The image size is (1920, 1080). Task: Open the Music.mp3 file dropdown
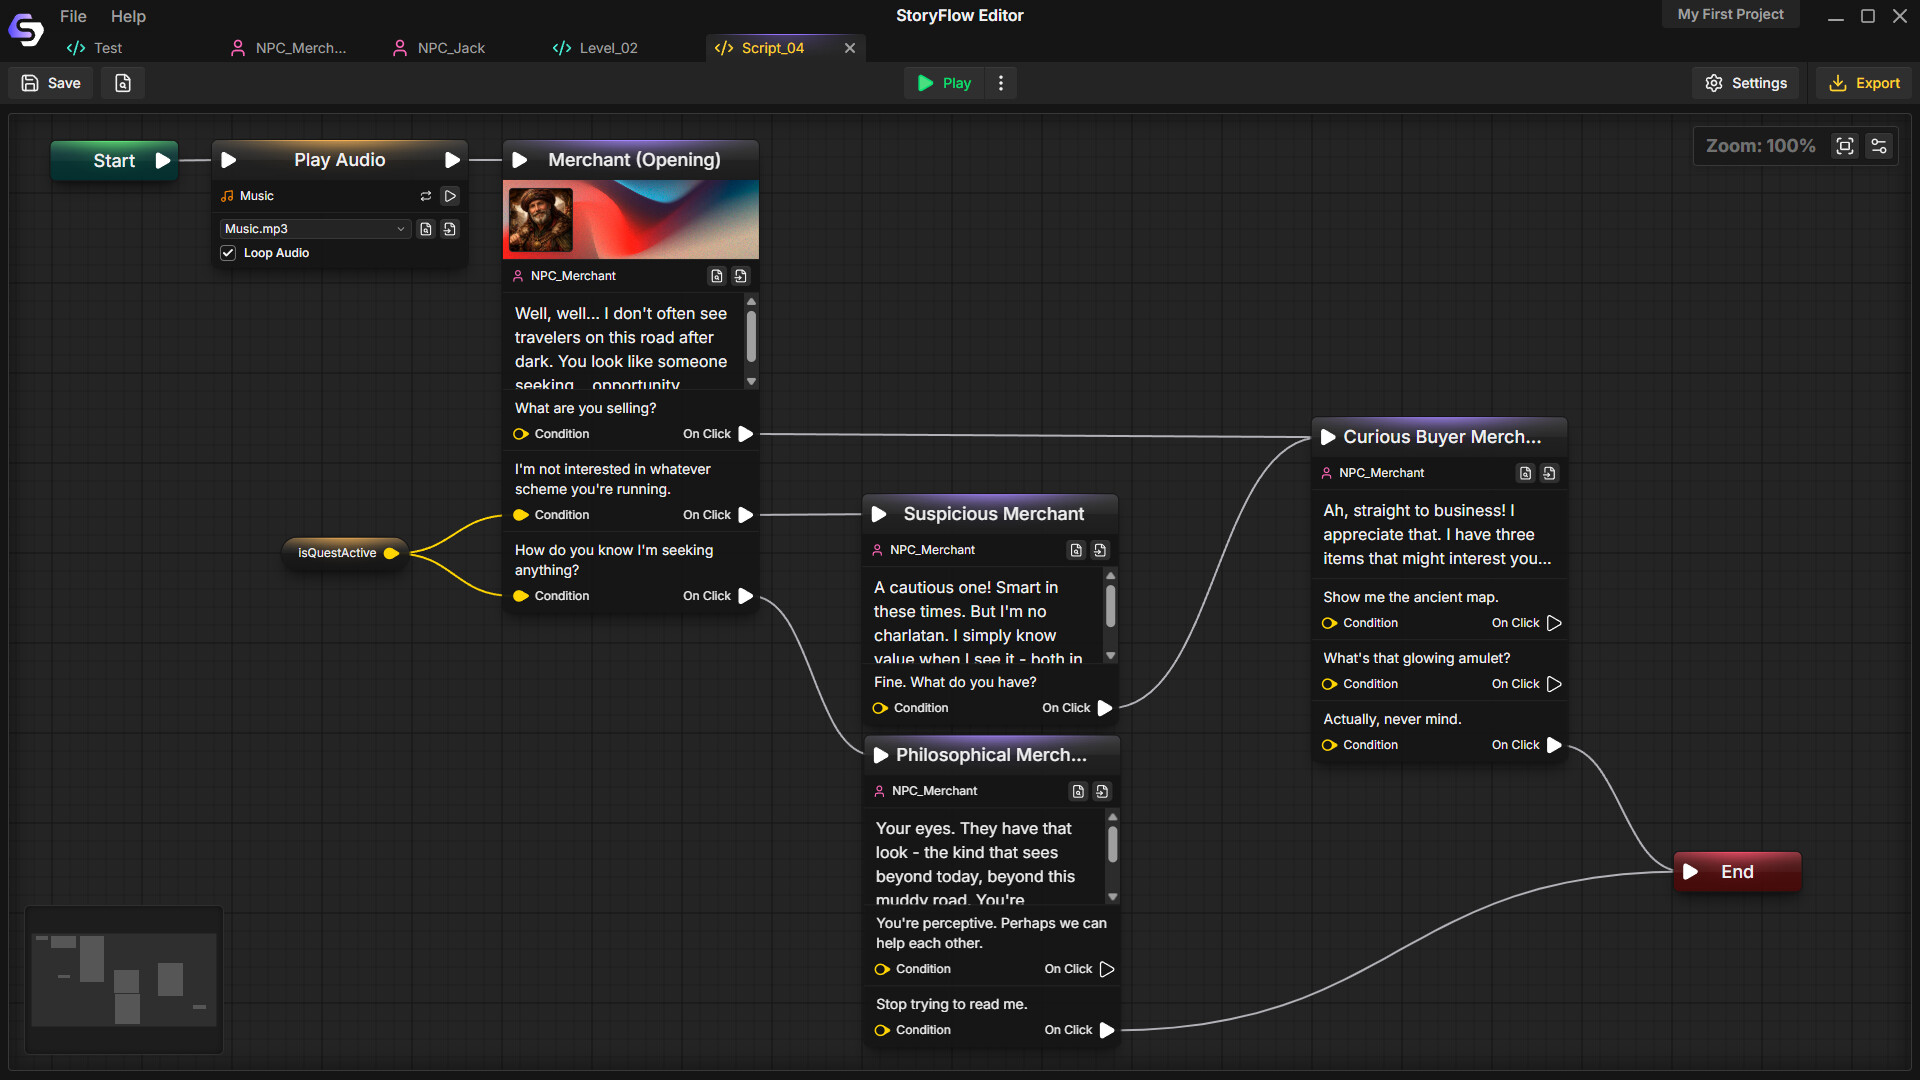[x=314, y=229]
